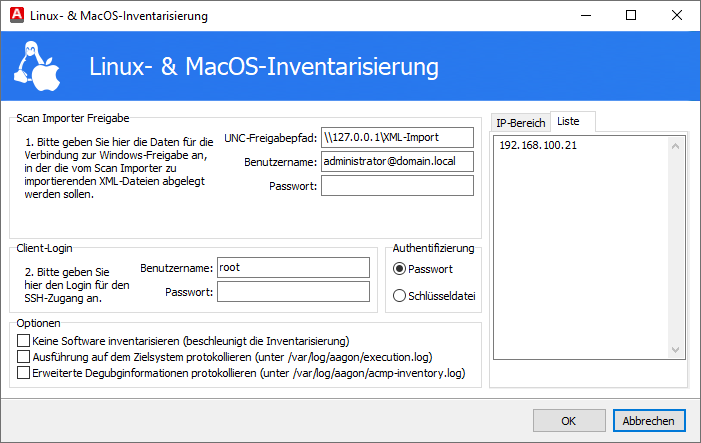
Task: Click the UNC-Freigabepfad input field
Action: [x=397, y=137]
